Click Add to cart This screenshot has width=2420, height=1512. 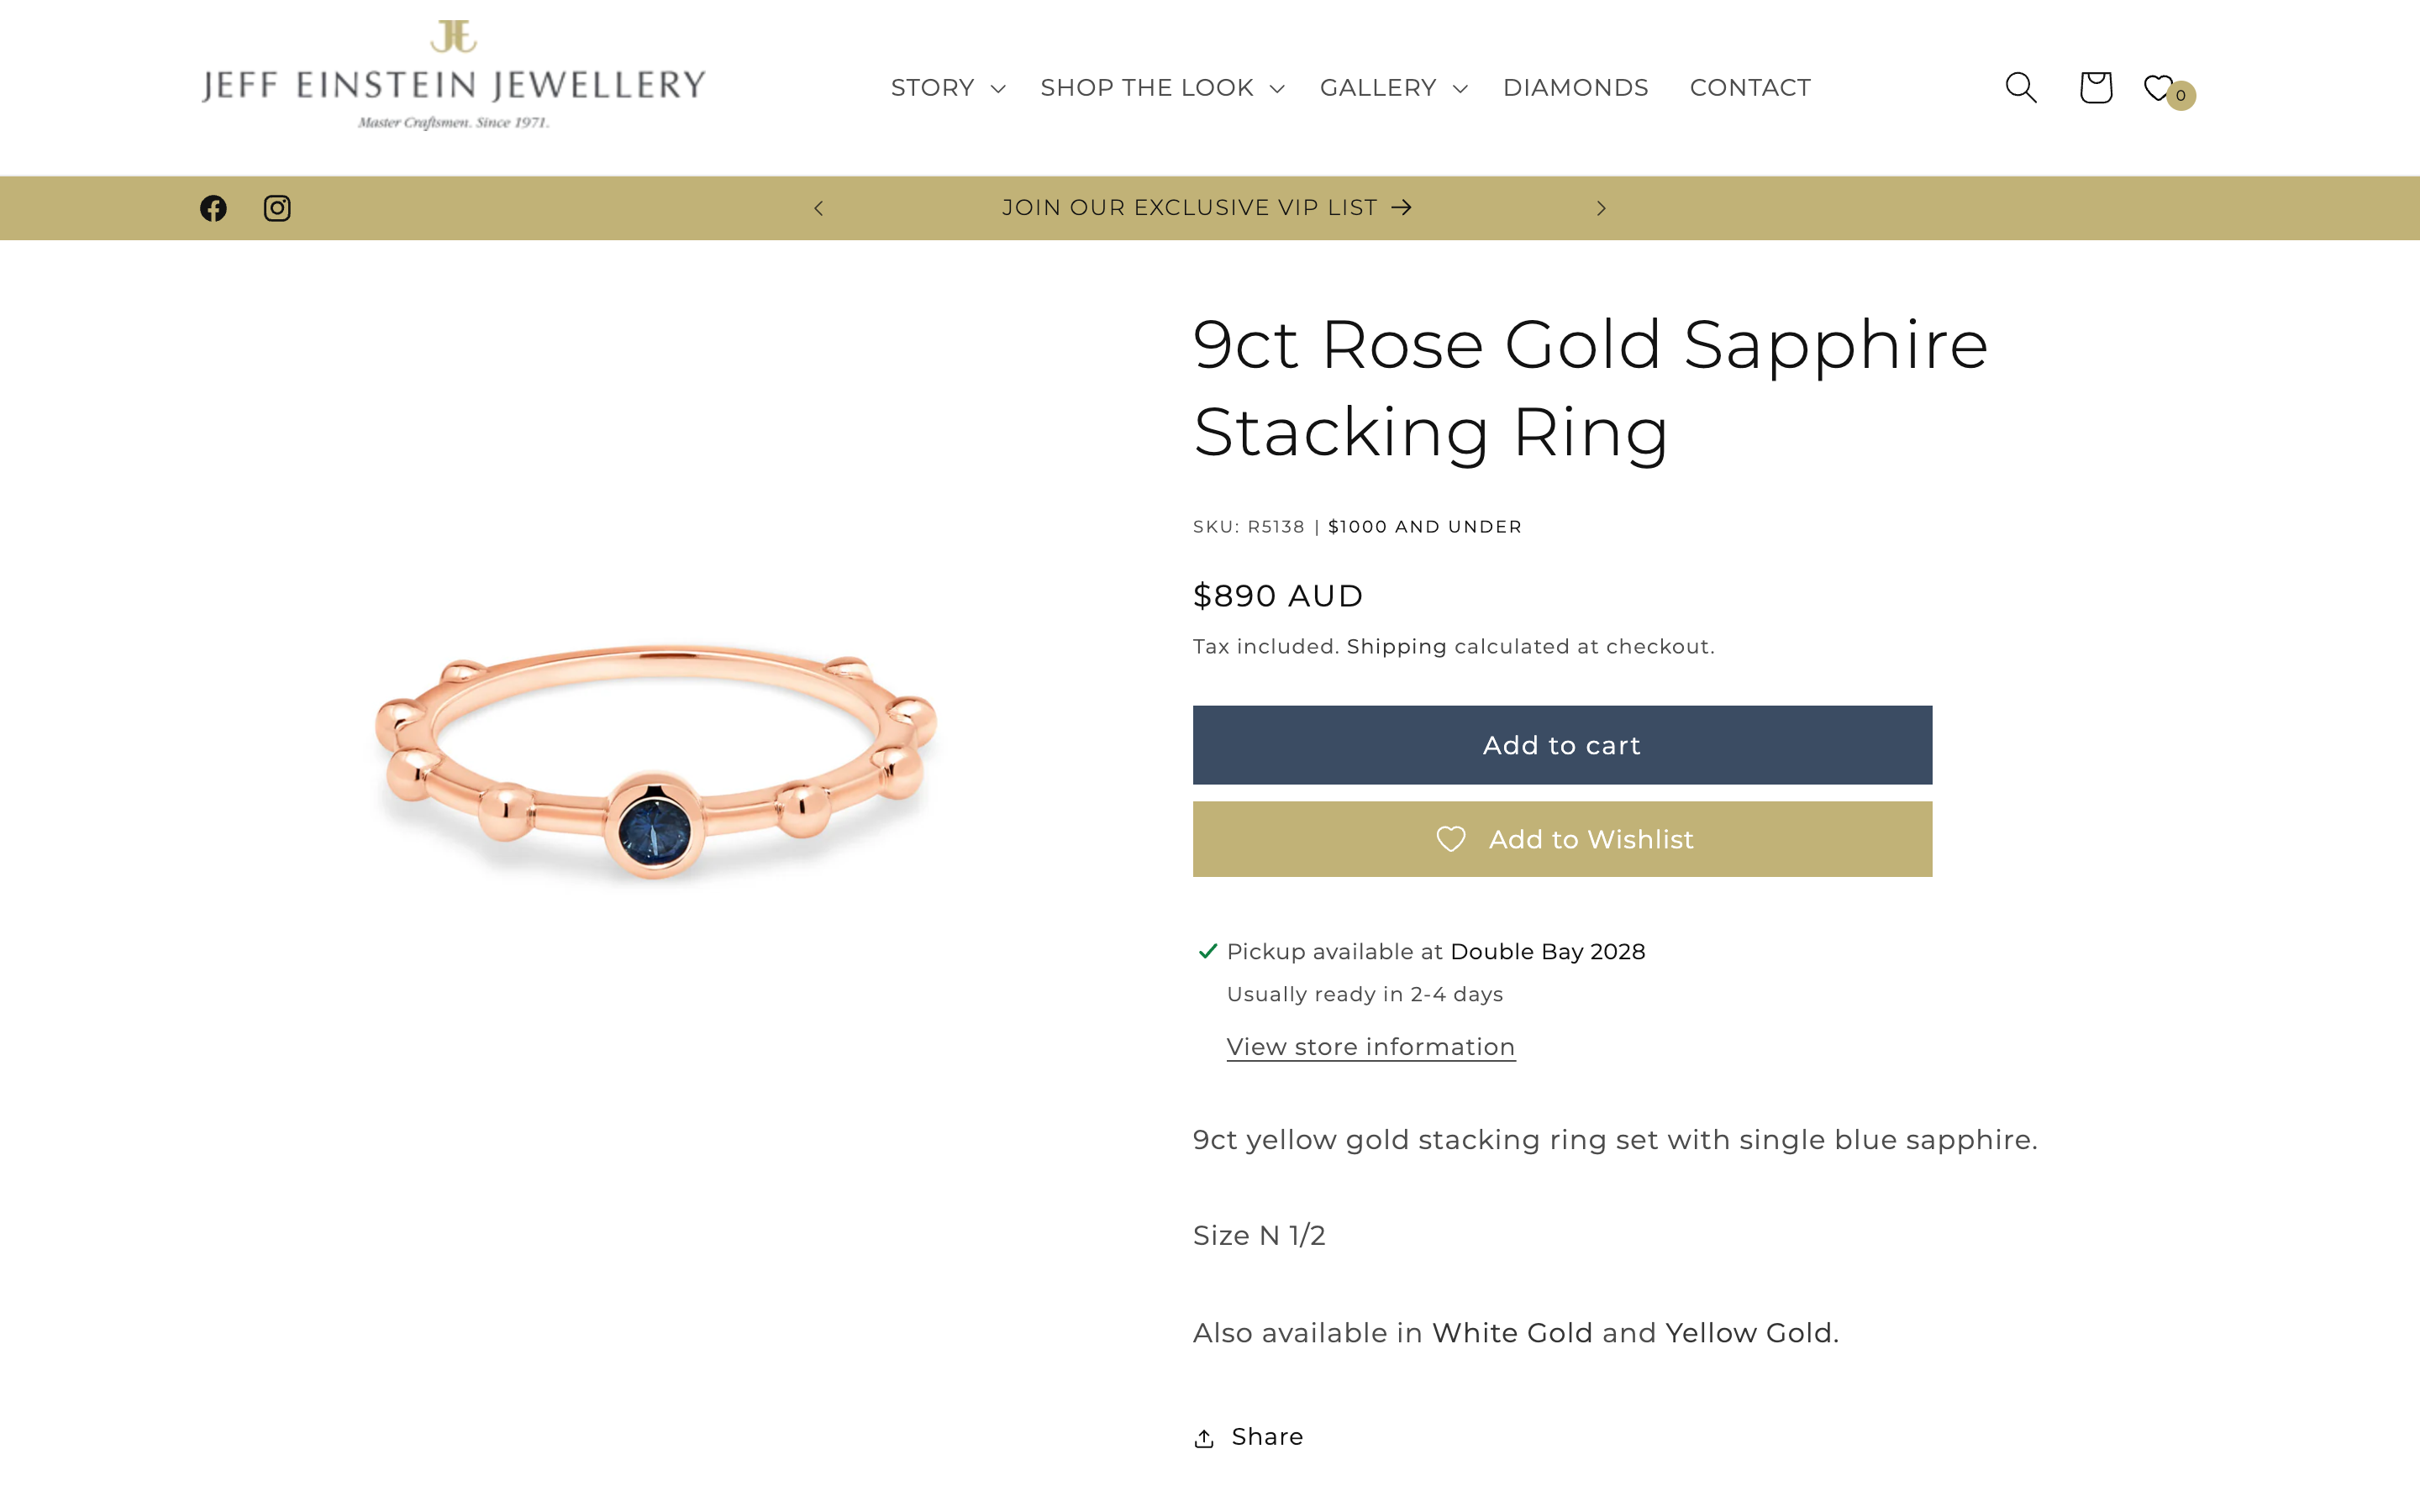[1561, 744]
